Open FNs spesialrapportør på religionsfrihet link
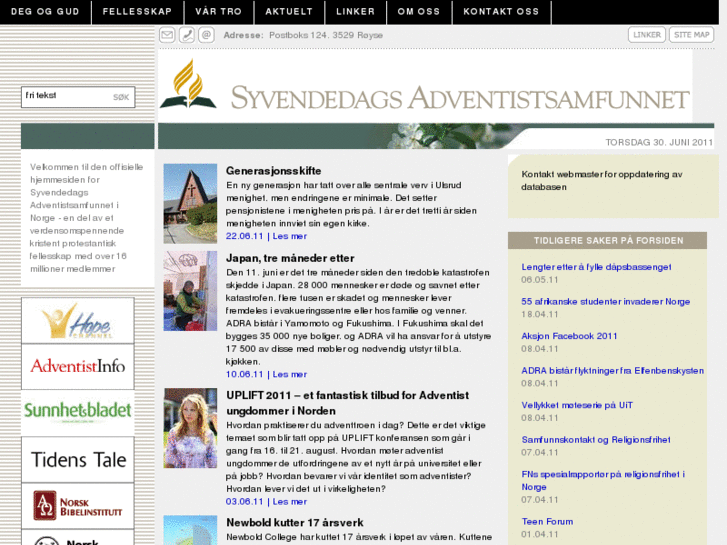 click(x=603, y=481)
